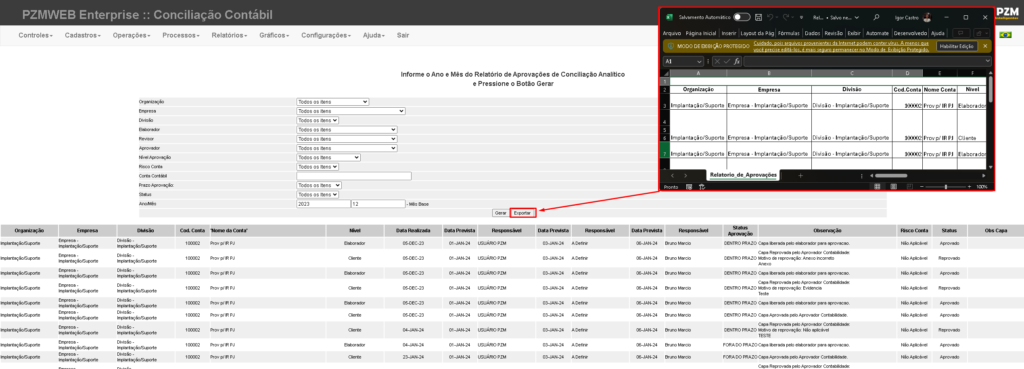Click the Gerar button
This screenshot has height=369, width=1024.
coord(501,213)
